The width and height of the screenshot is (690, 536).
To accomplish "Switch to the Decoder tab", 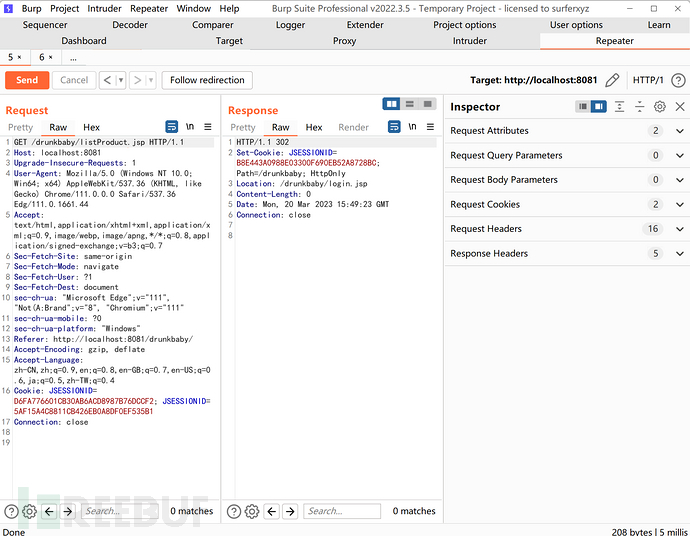I will (x=130, y=25).
